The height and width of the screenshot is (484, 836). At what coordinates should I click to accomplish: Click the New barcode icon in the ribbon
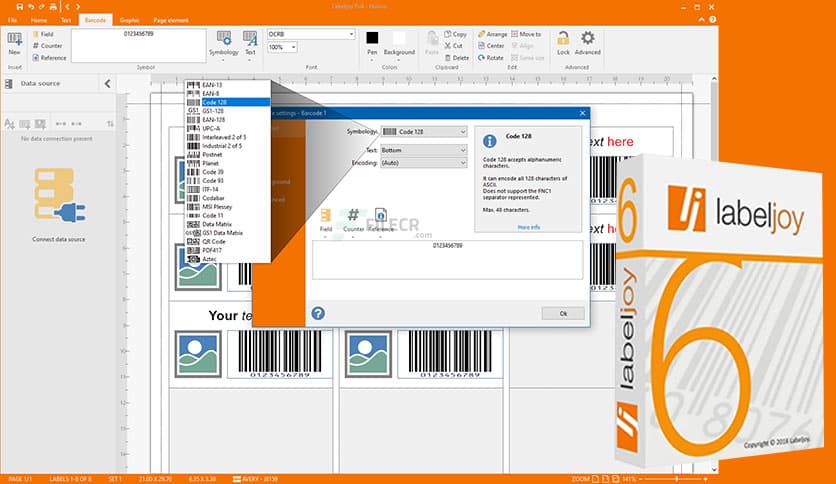tap(14, 41)
